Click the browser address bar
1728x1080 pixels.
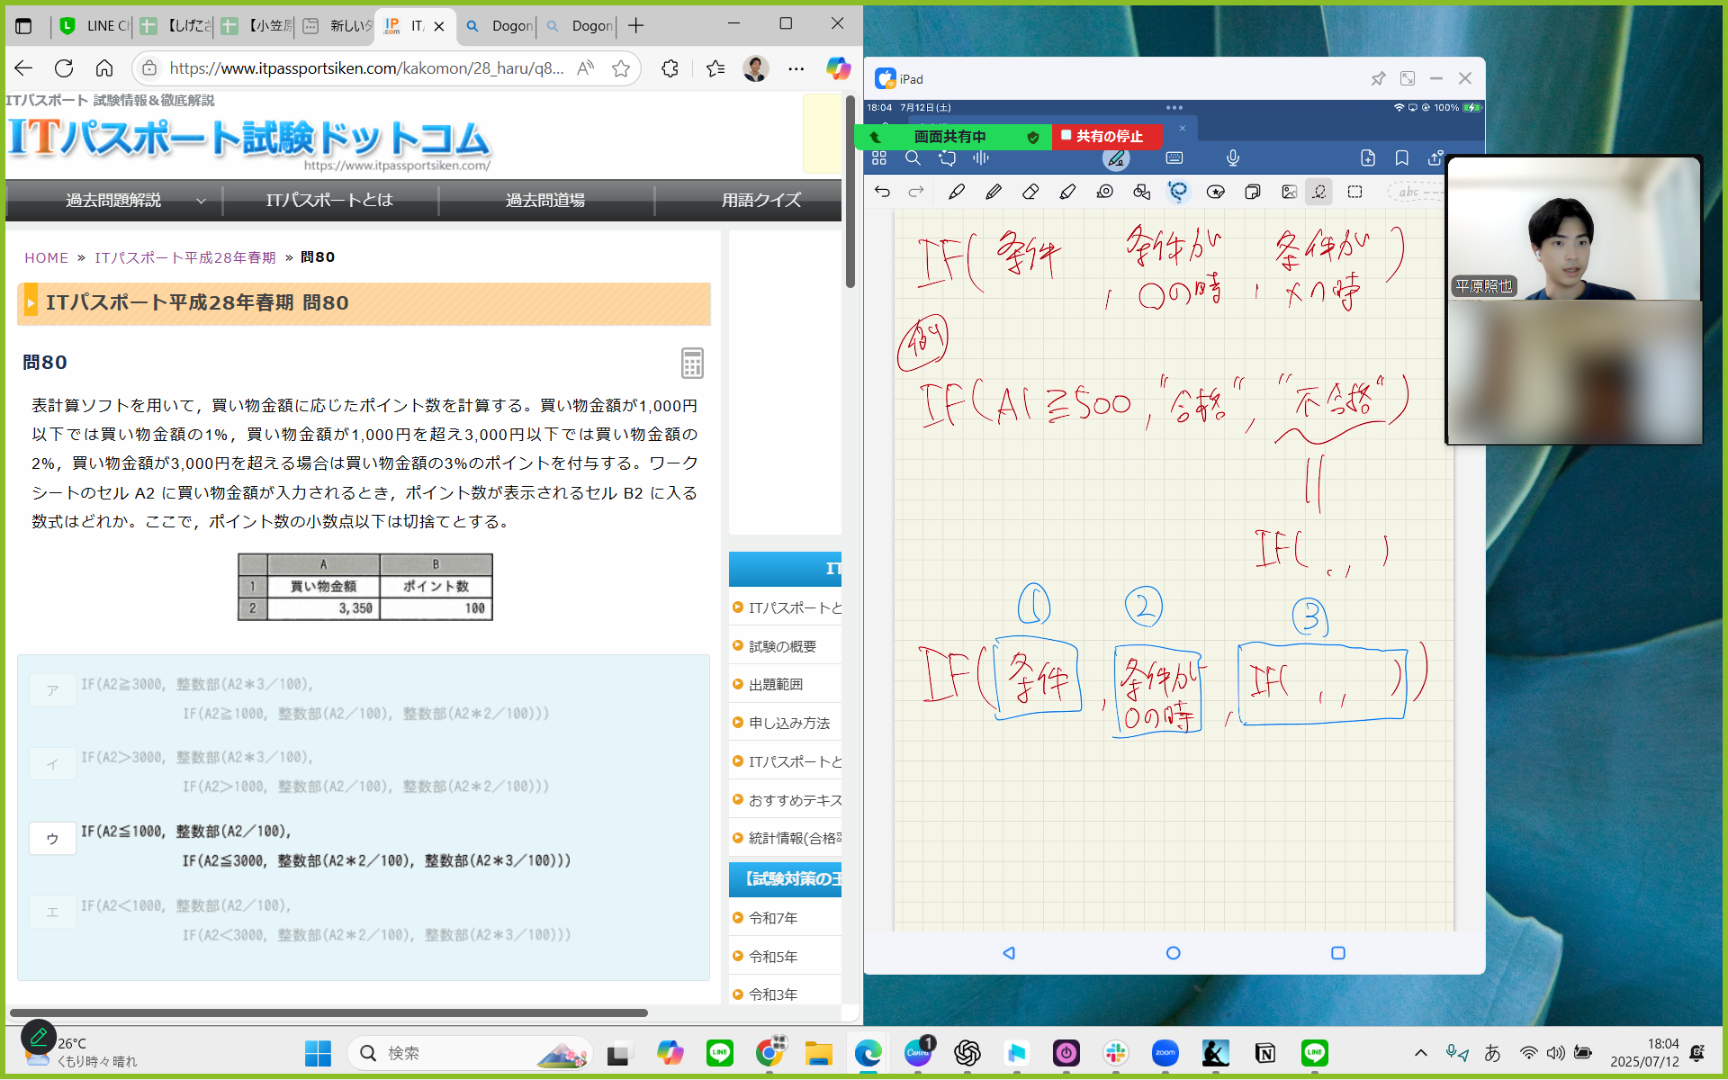point(366,68)
